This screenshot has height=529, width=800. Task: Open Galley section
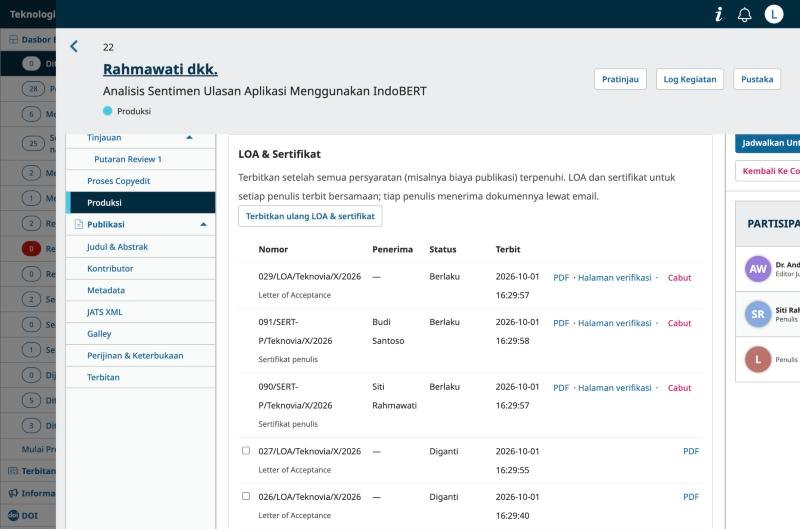[140, 334]
